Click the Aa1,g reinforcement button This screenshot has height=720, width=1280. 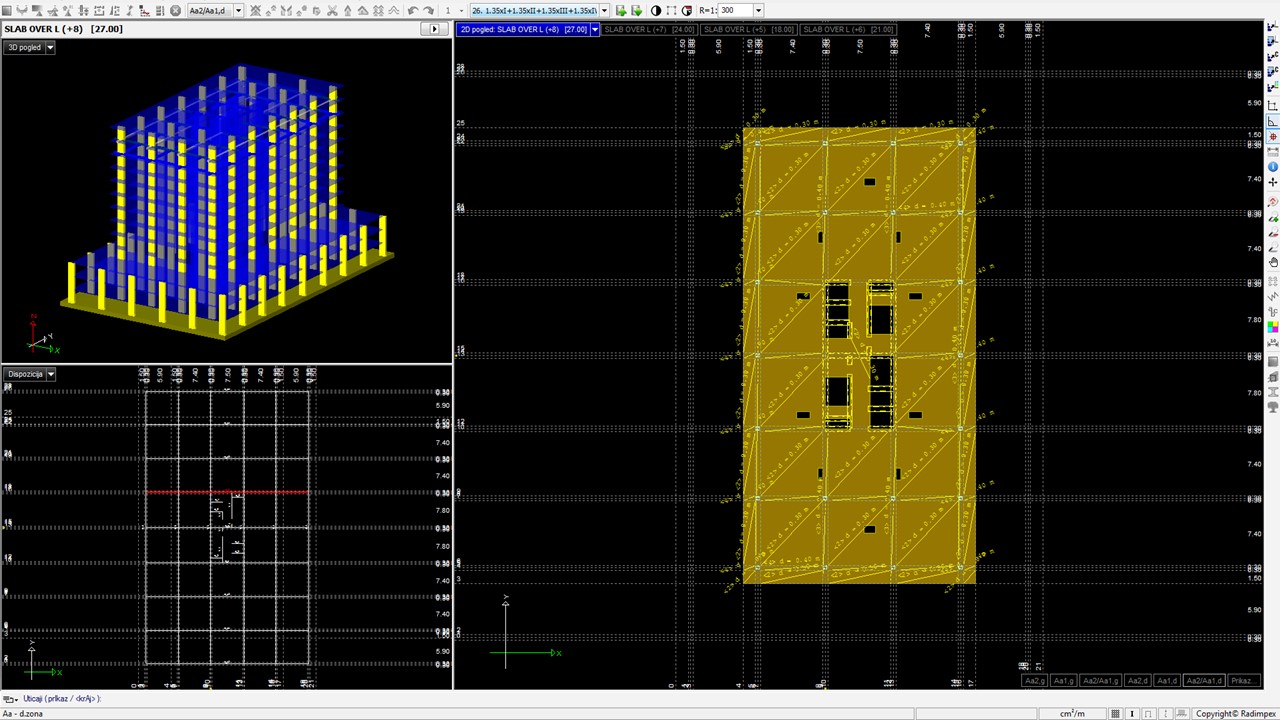point(1063,681)
